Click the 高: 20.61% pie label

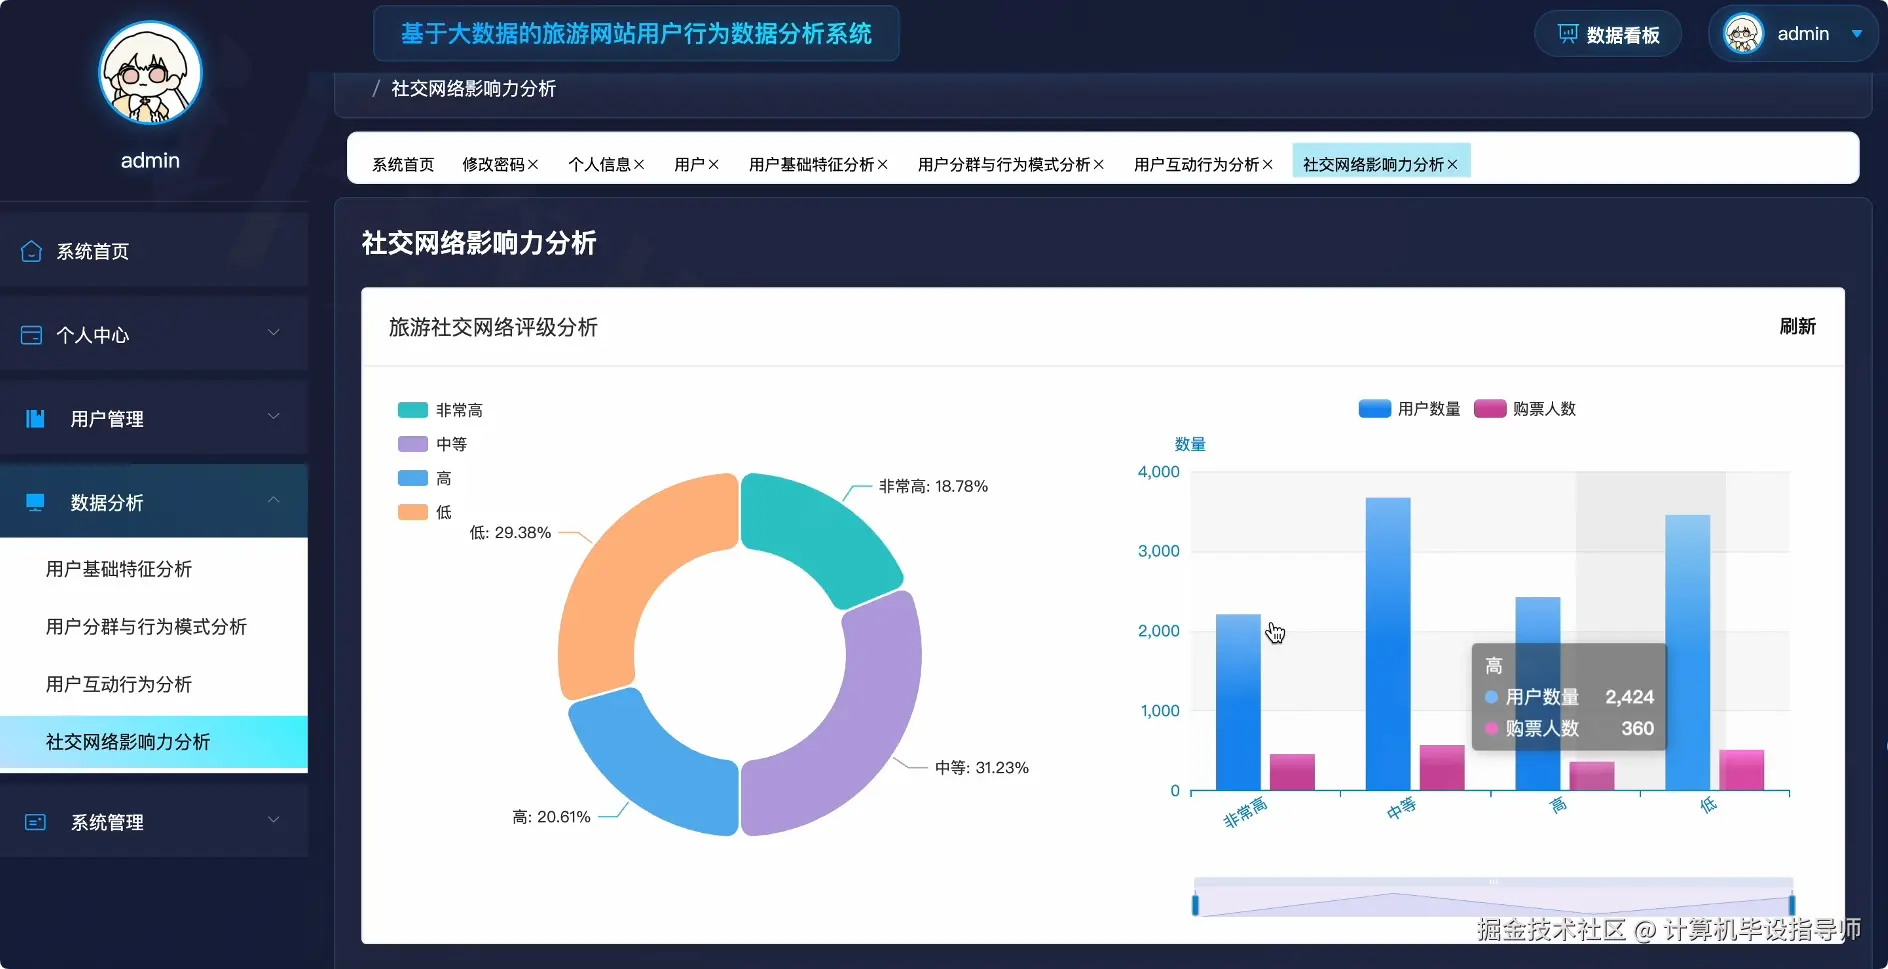(x=551, y=816)
